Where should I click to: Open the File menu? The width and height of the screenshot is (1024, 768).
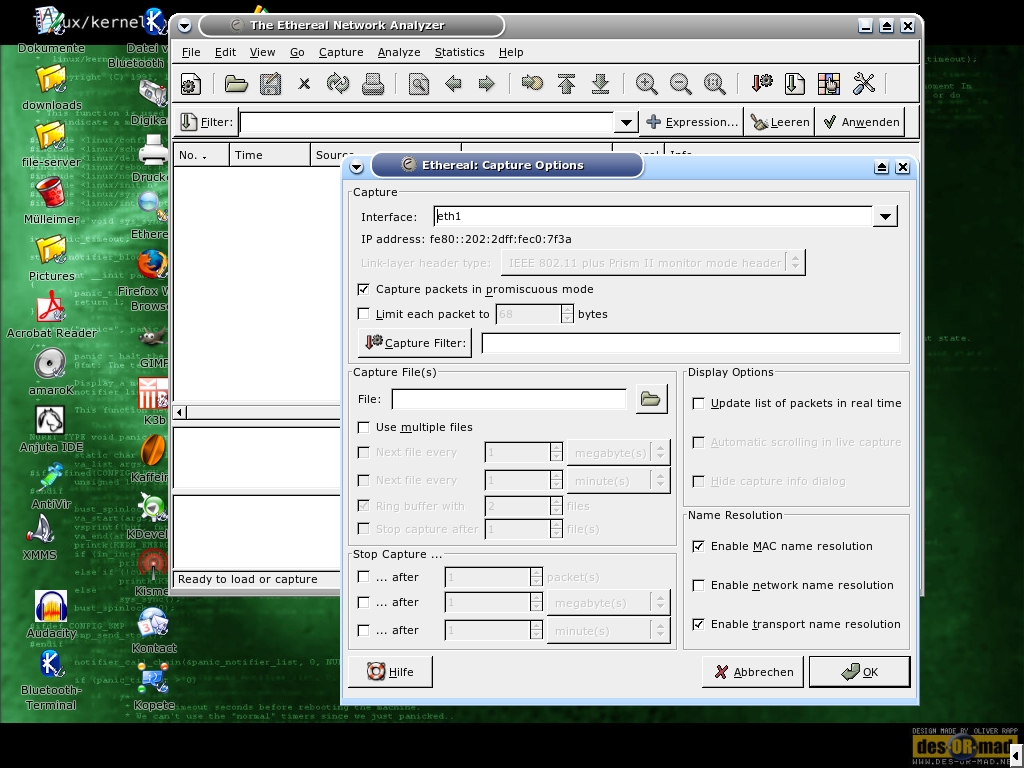pos(191,52)
